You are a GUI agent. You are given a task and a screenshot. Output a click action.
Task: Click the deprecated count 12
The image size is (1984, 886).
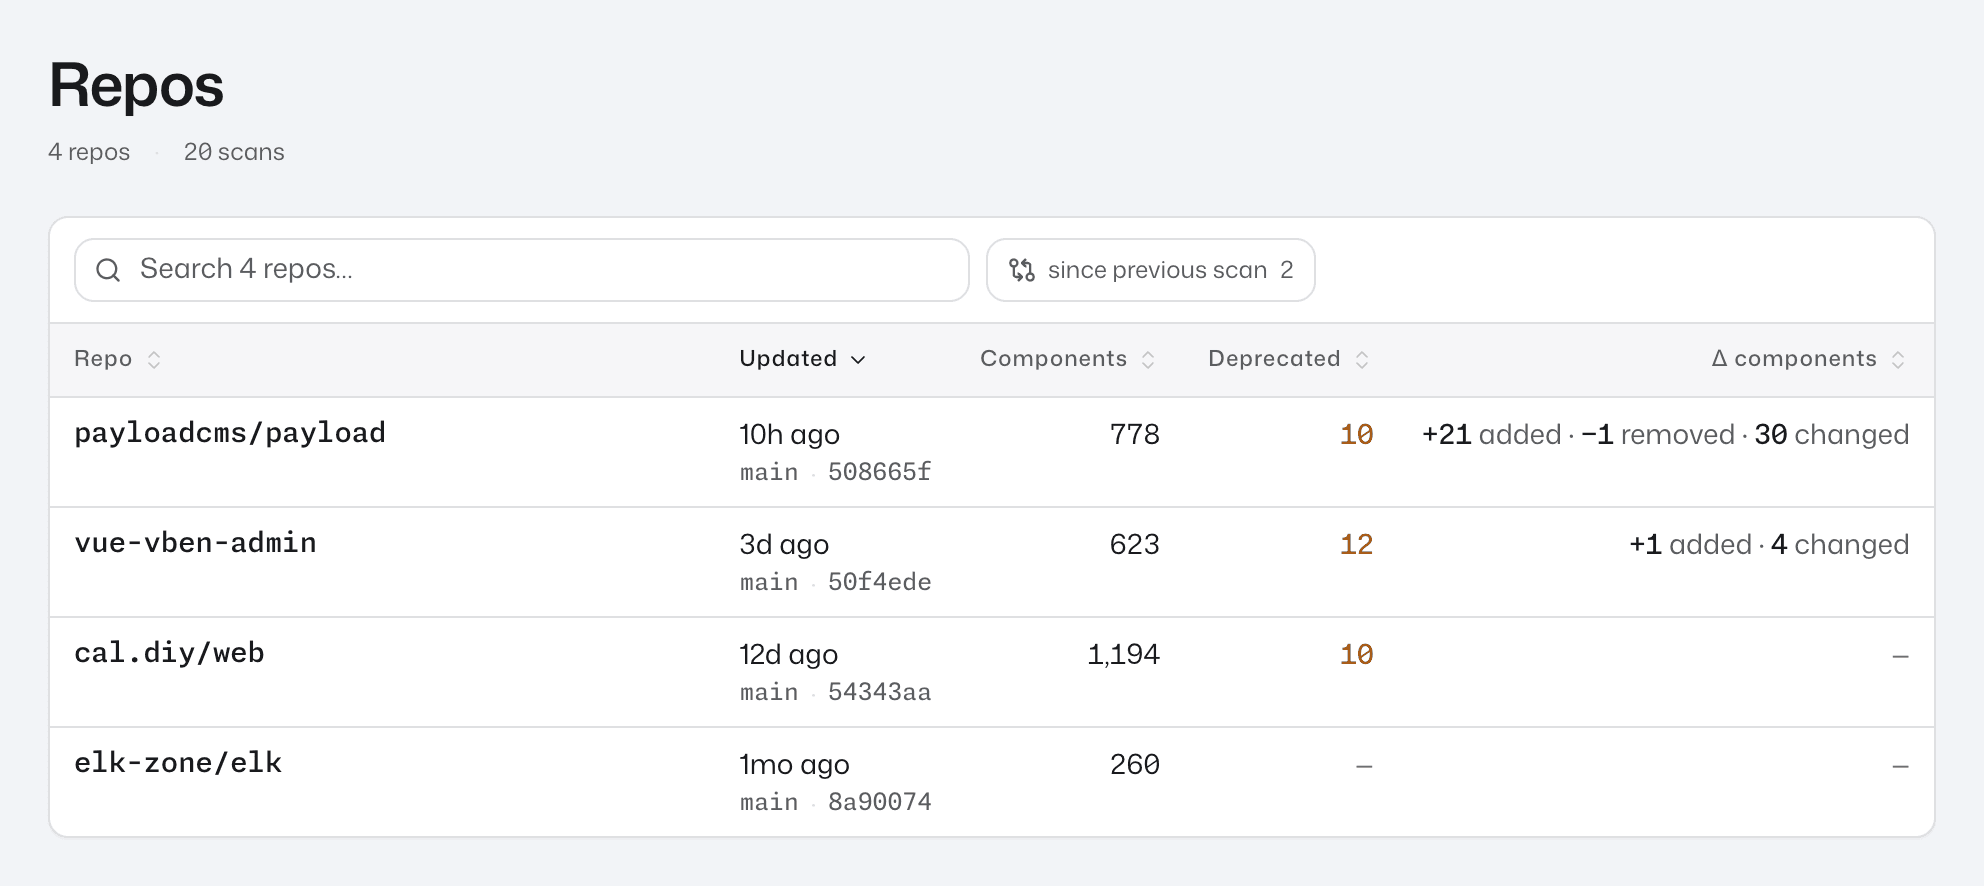1356,544
